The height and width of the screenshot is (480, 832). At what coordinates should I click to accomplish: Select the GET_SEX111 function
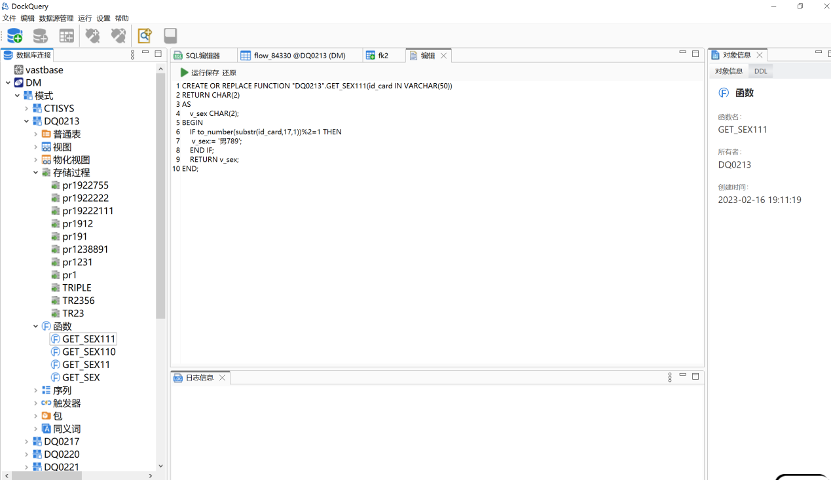89,339
